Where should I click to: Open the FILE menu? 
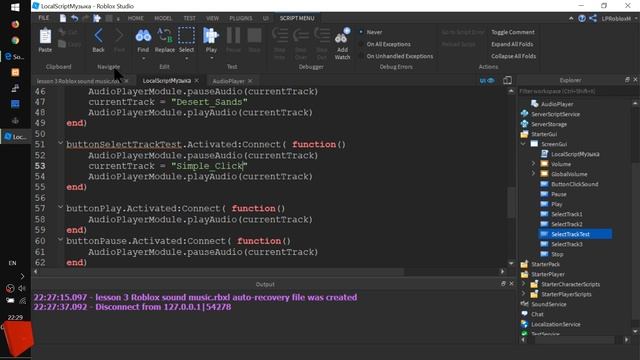point(43,18)
